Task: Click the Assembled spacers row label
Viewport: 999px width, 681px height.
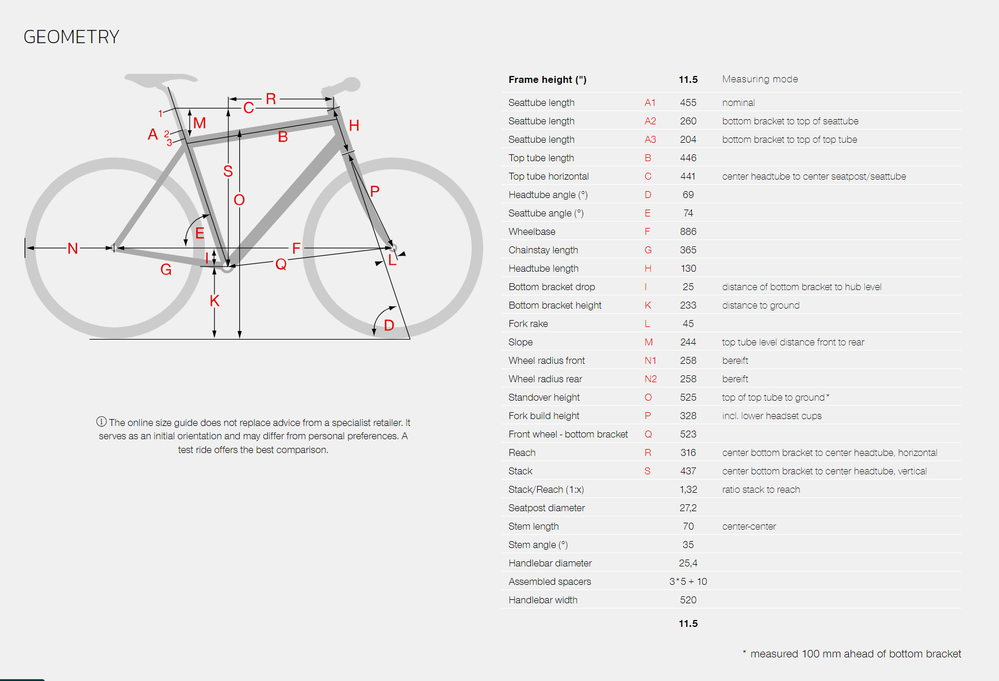Action: (x=549, y=581)
